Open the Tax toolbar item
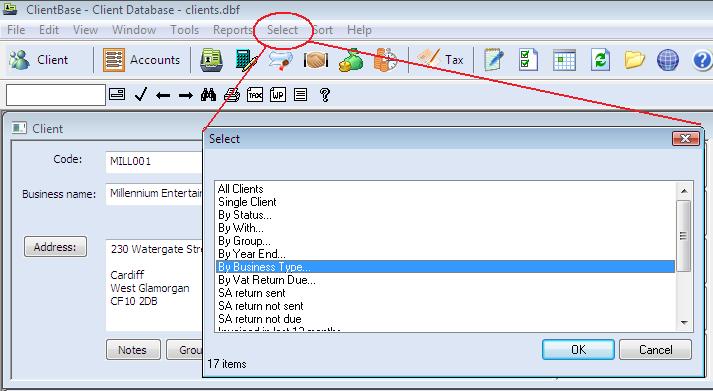Viewport: 713px width, 391px height. coord(440,60)
